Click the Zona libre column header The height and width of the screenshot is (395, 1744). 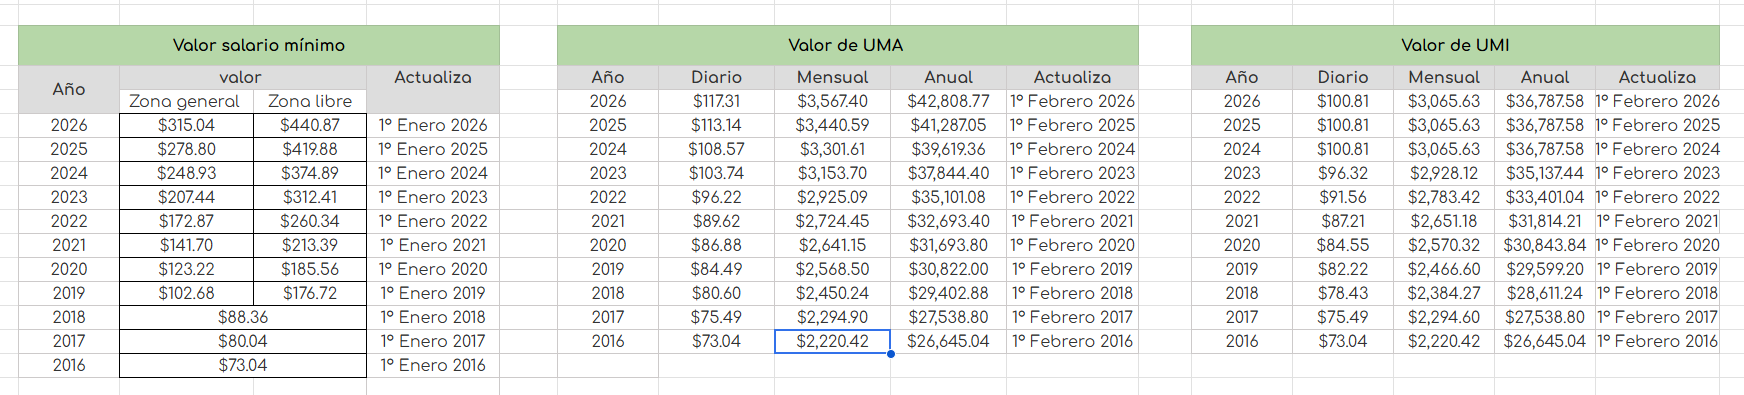tap(310, 101)
